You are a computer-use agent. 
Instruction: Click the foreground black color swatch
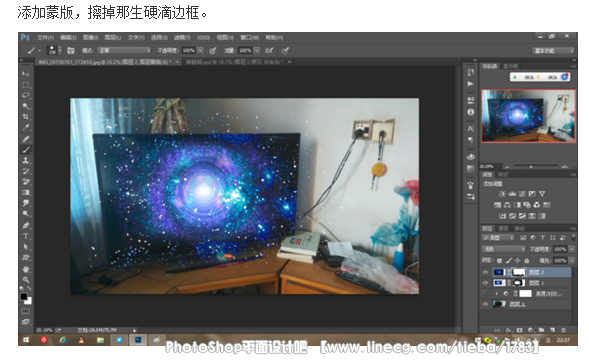24,297
